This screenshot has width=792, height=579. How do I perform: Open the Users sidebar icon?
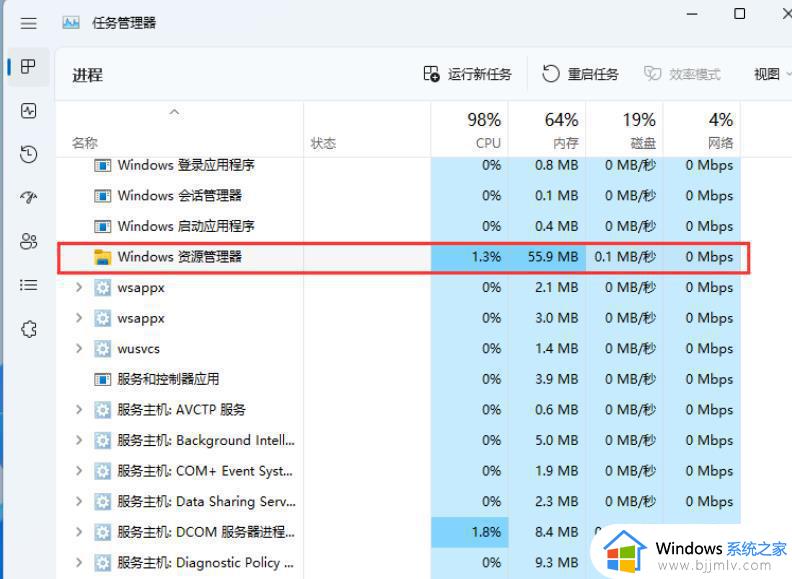(x=28, y=241)
